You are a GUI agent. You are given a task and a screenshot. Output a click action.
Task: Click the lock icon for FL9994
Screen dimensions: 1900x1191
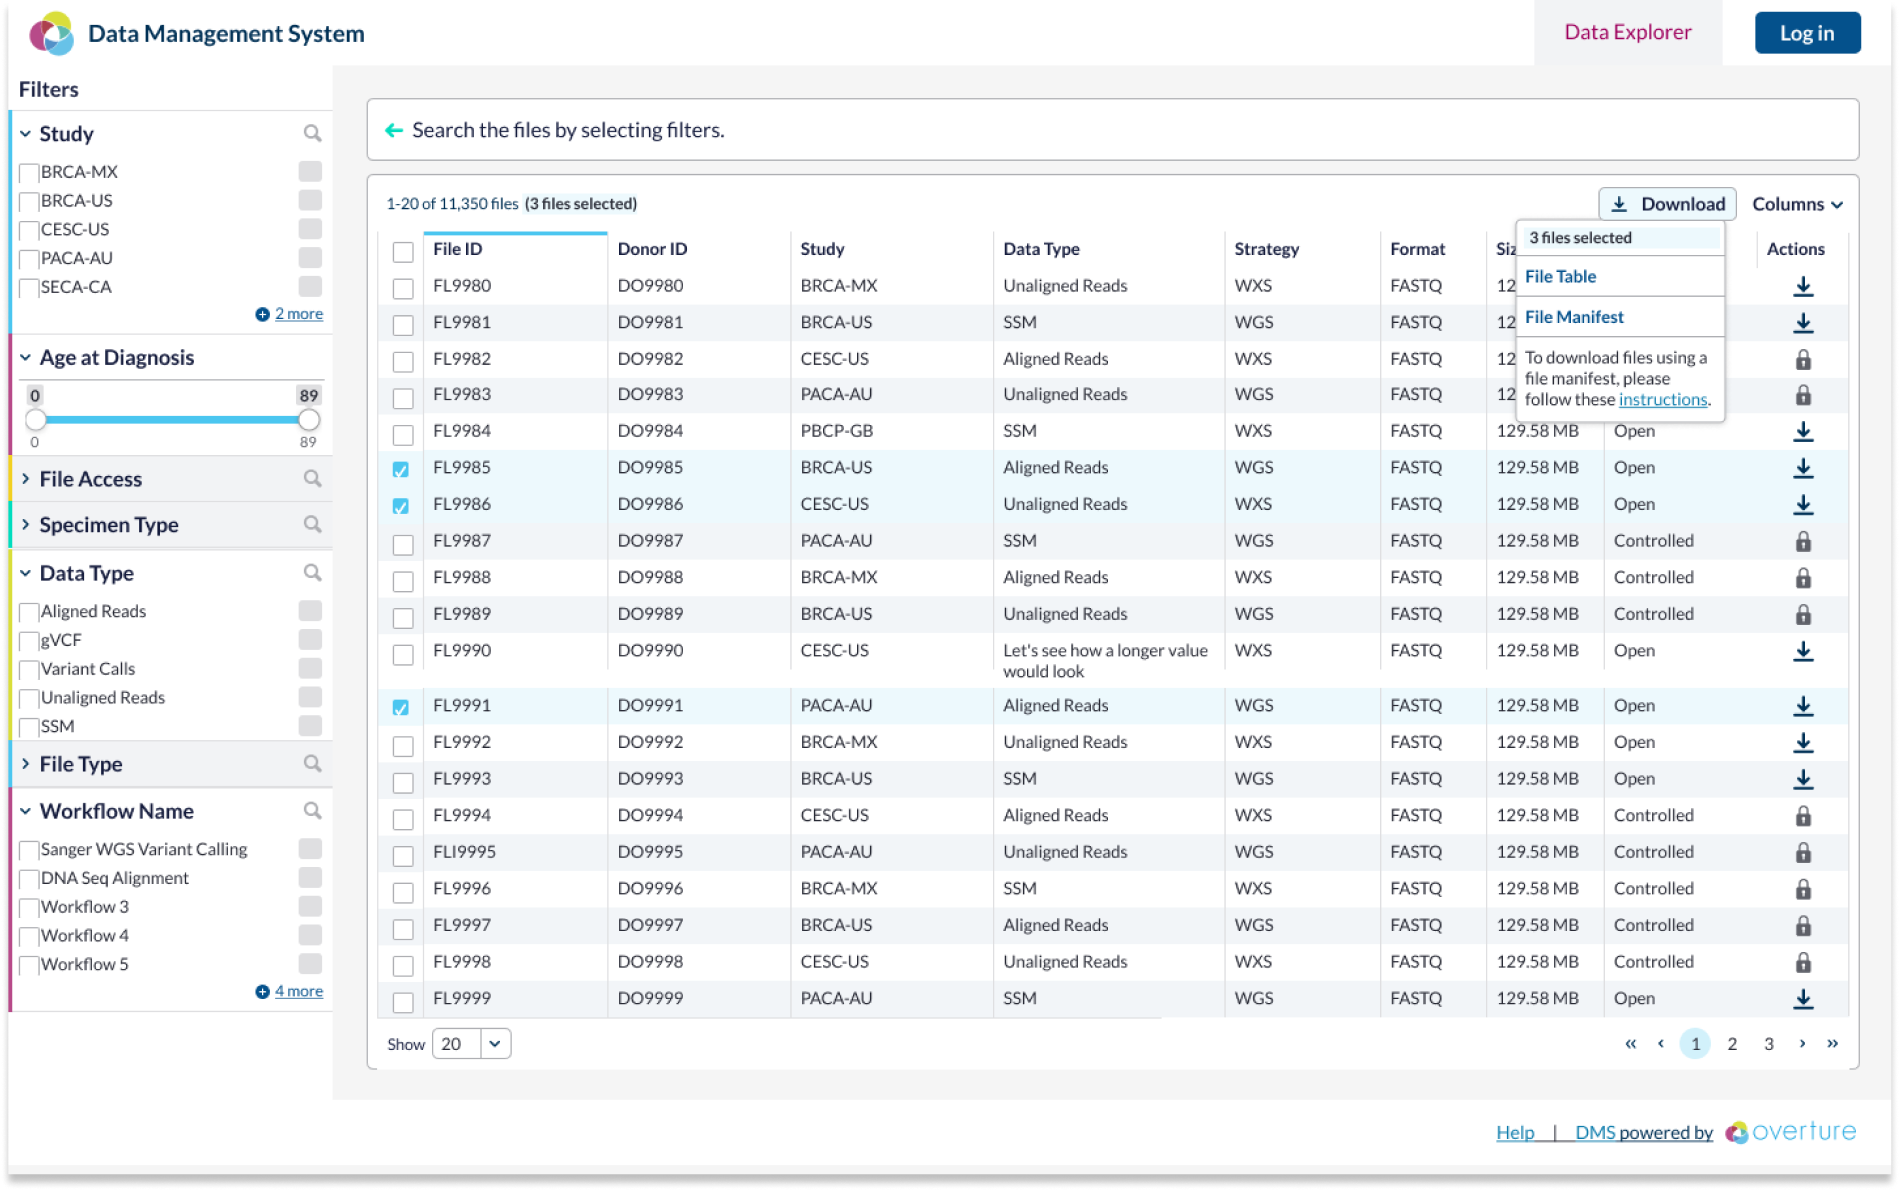pos(1802,816)
